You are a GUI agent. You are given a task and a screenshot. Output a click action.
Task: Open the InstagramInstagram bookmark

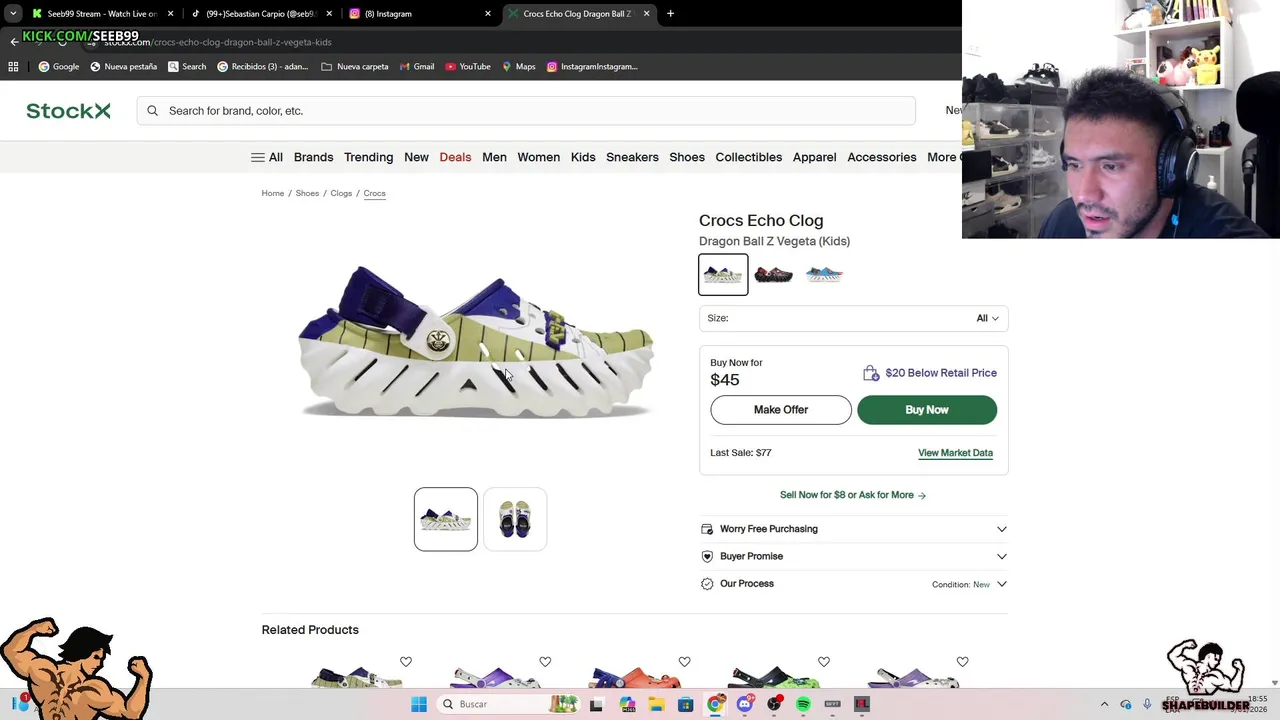coord(592,66)
